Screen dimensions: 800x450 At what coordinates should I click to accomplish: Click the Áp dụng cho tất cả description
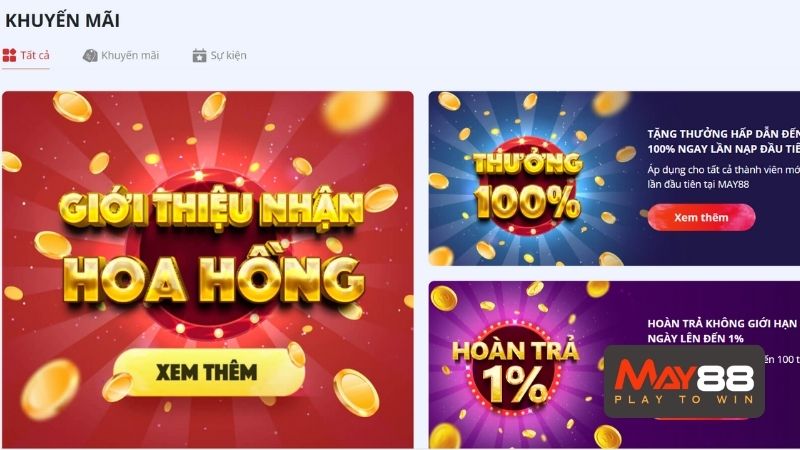pyautogui.click(x=723, y=177)
